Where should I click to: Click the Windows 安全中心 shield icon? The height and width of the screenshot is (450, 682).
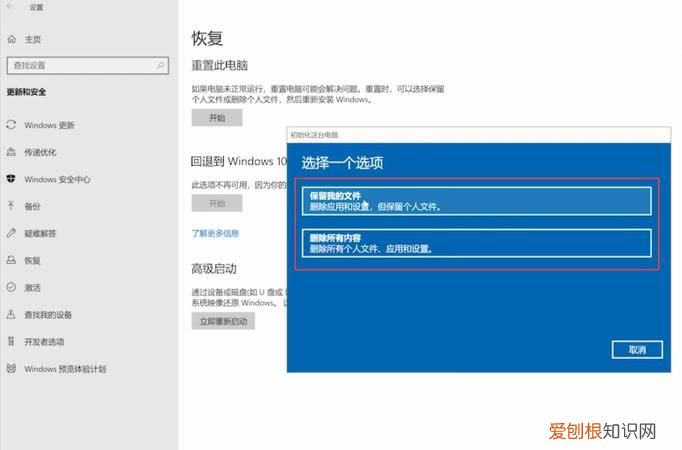point(11,179)
